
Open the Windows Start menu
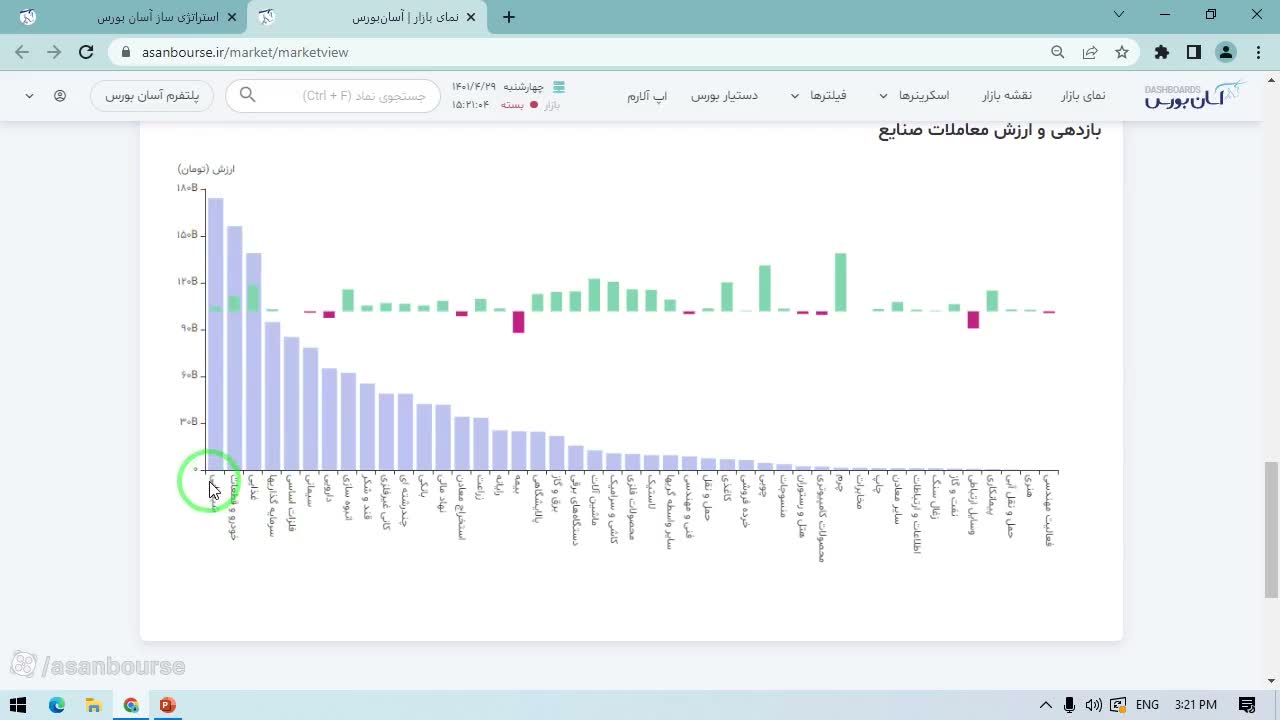[x=18, y=705]
